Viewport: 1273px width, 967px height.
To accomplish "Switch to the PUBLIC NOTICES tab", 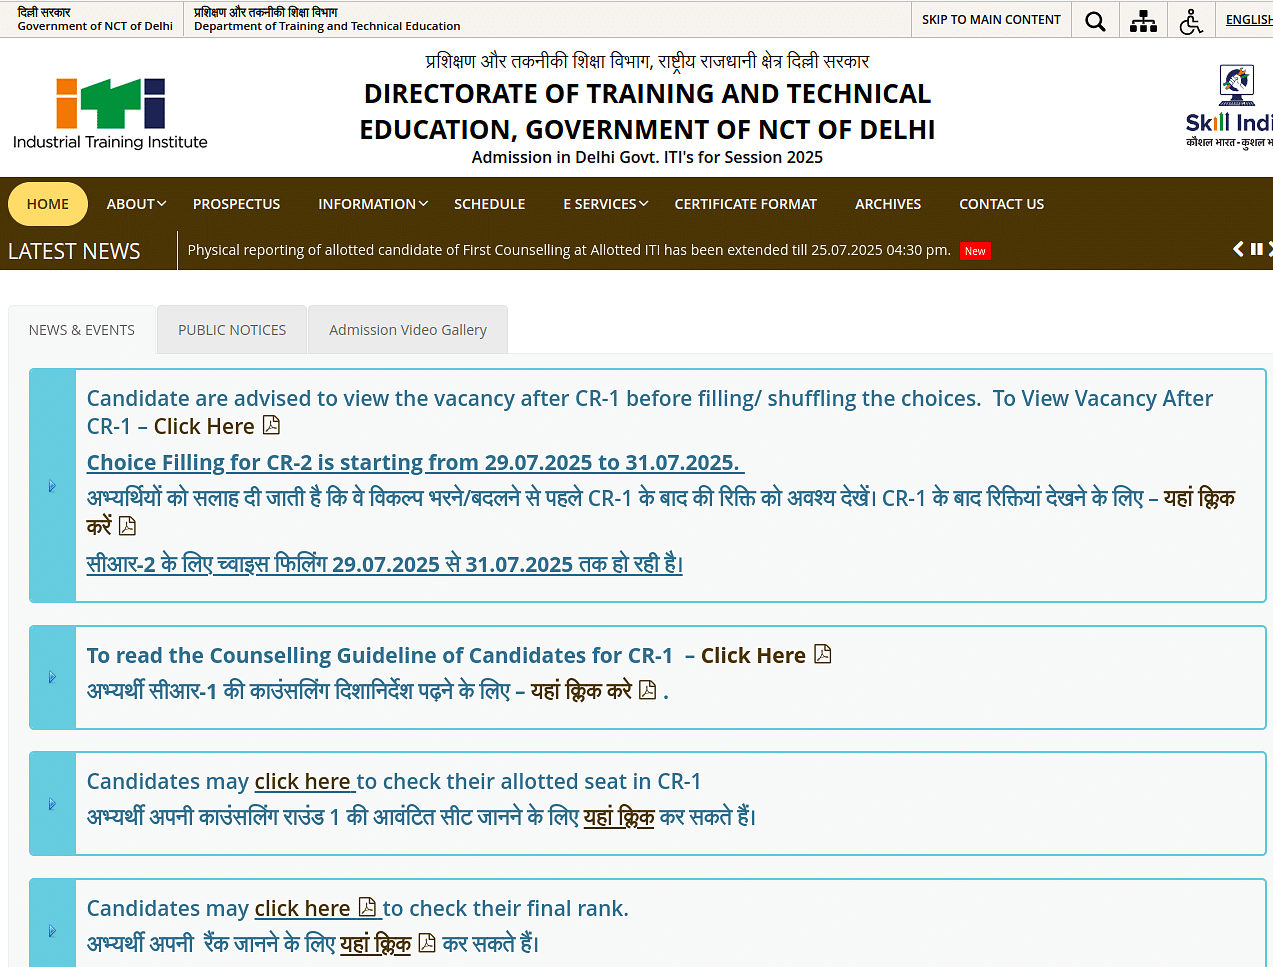I will pos(232,330).
